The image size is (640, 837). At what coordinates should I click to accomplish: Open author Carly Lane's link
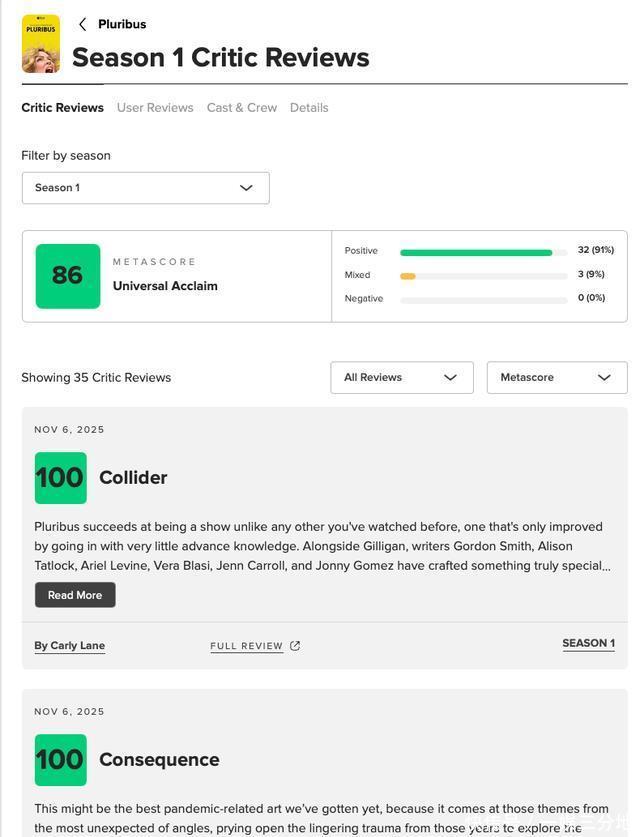click(69, 646)
